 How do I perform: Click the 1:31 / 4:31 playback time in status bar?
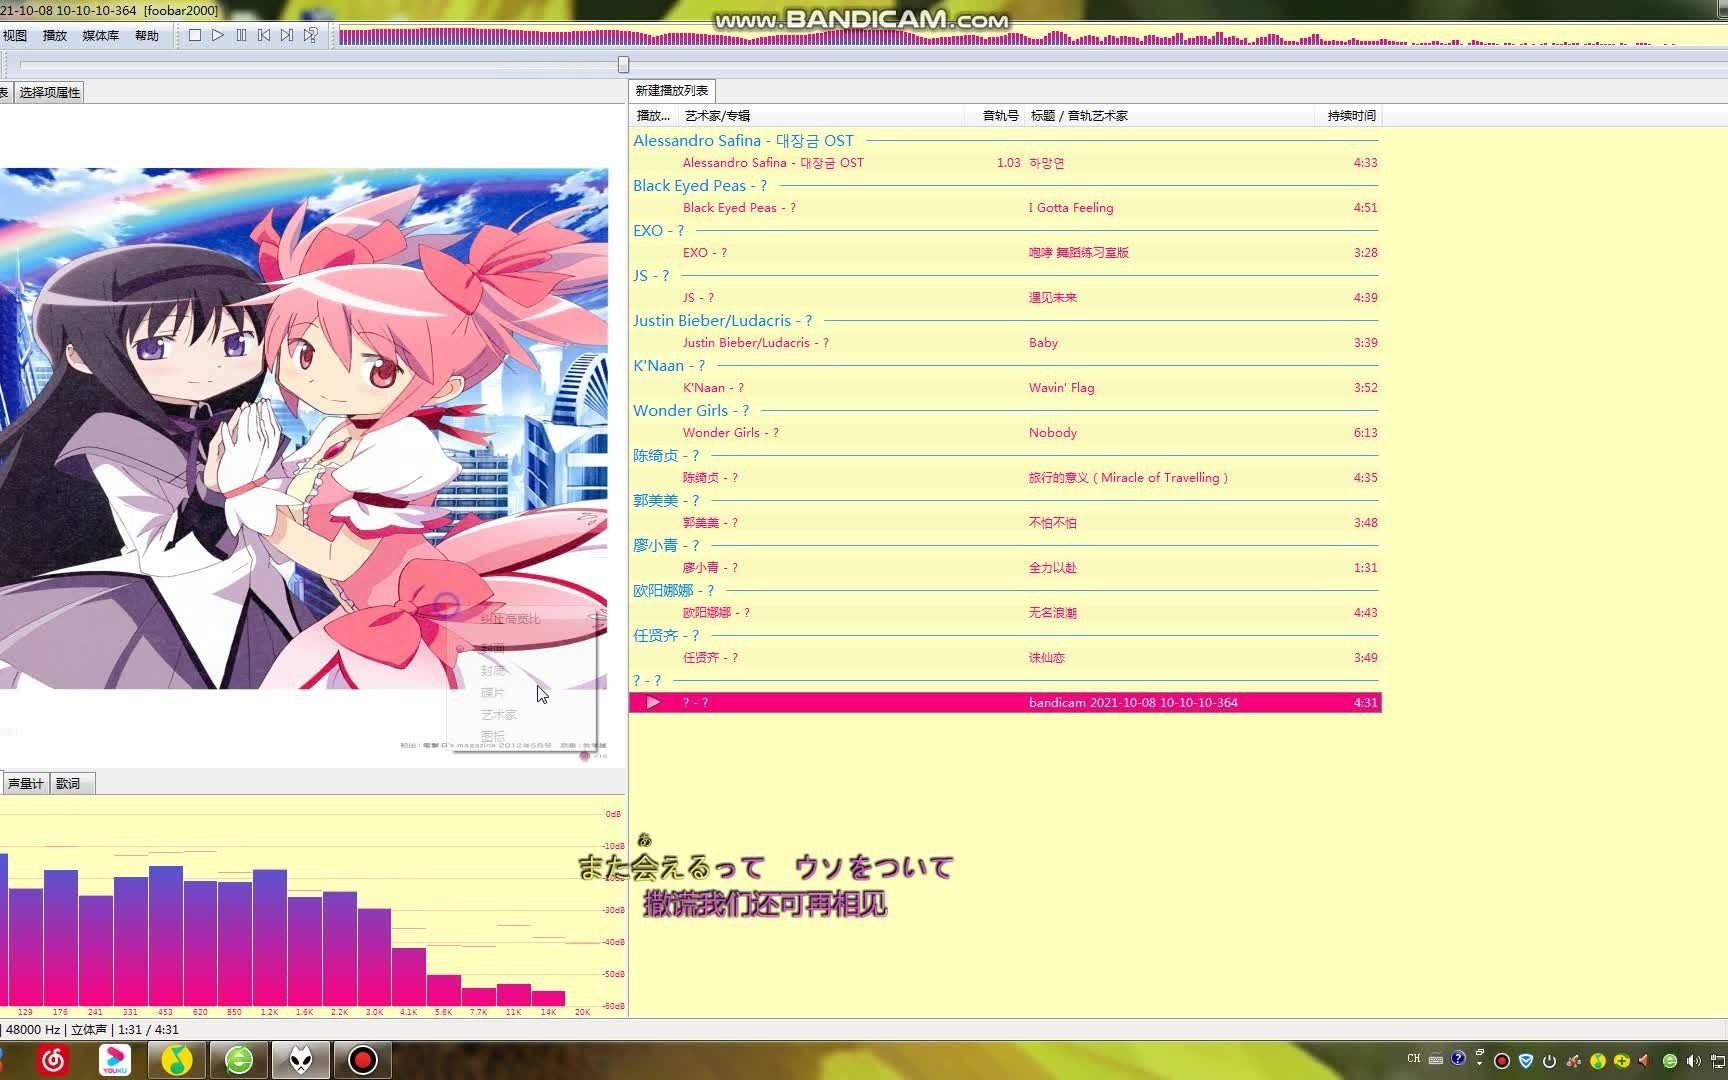click(148, 1030)
